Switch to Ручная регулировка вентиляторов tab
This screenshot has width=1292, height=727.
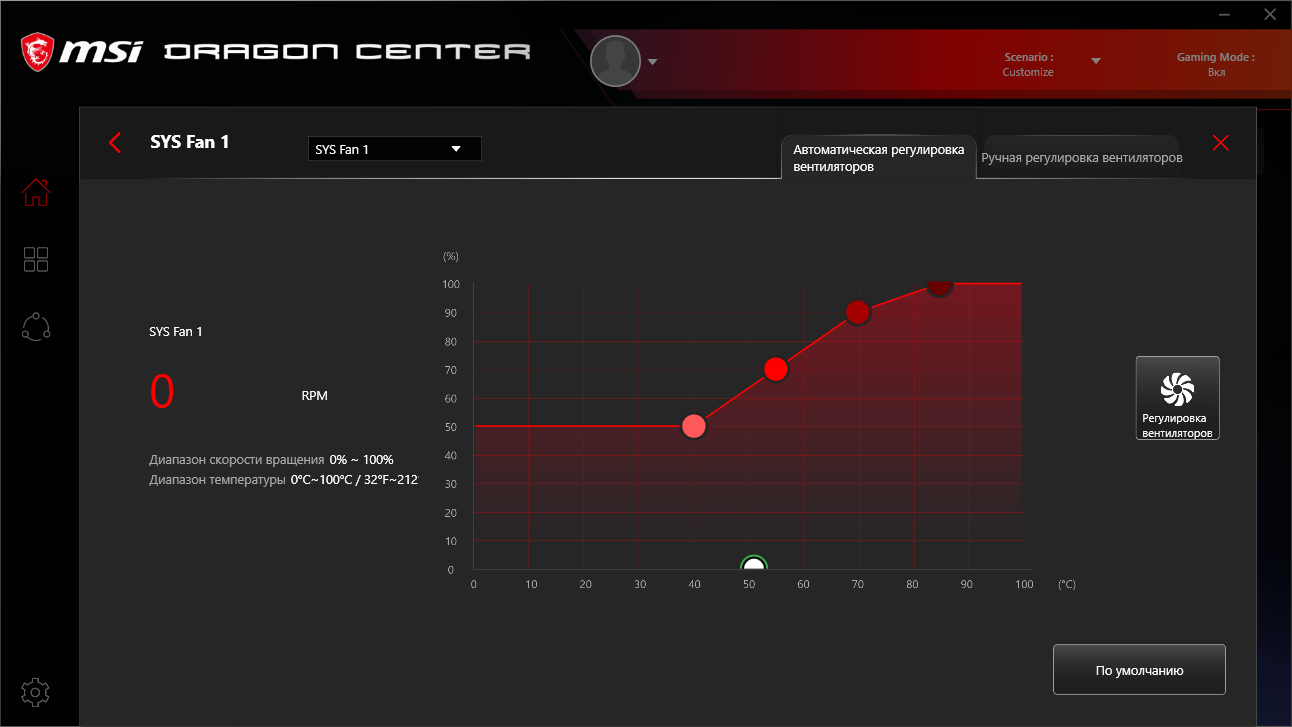(1082, 158)
